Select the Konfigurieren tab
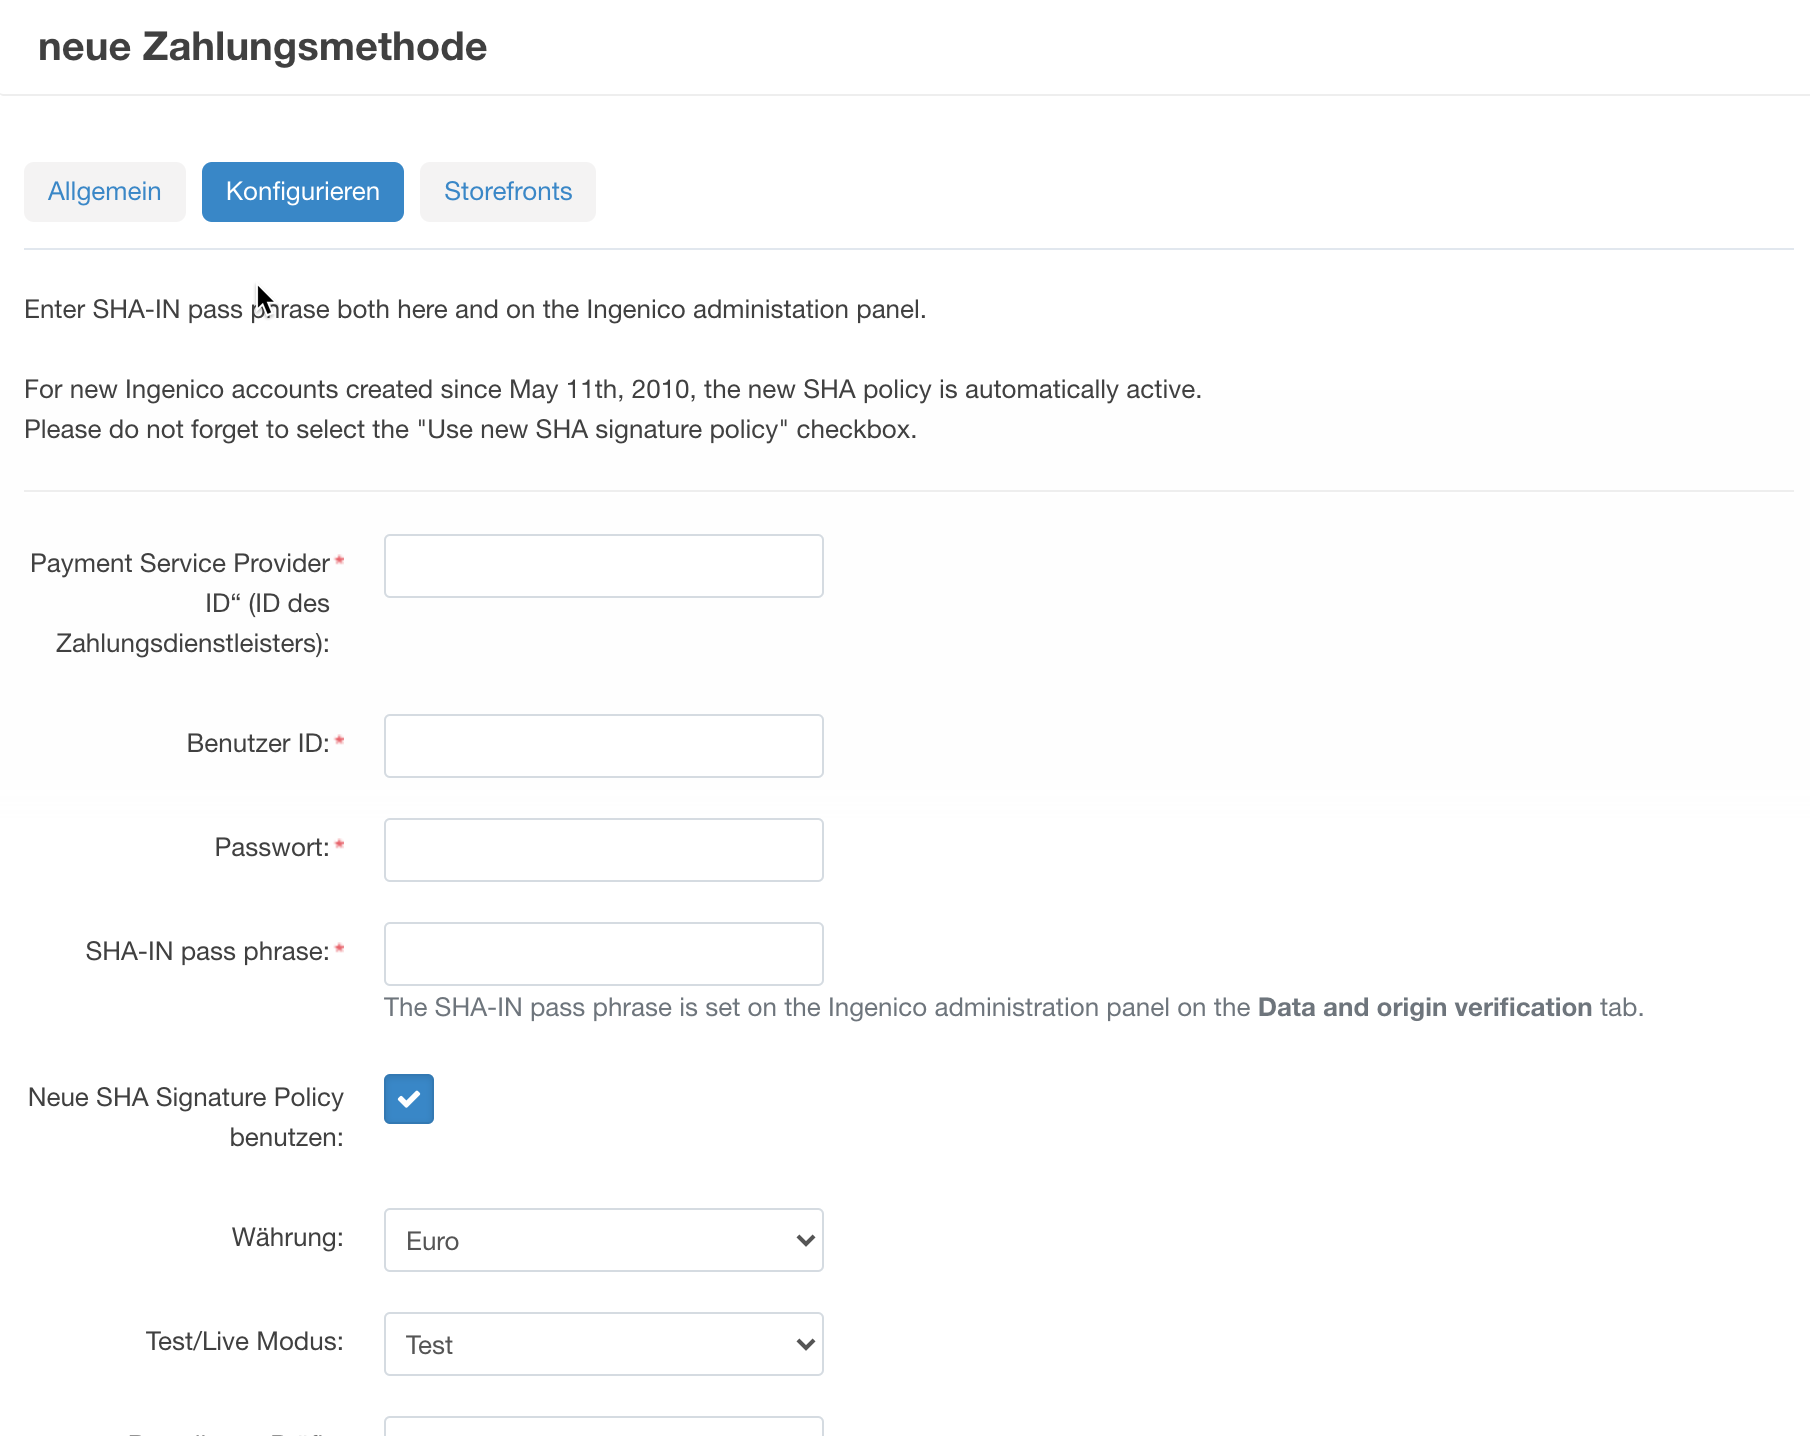The image size is (1810, 1436). [303, 192]
